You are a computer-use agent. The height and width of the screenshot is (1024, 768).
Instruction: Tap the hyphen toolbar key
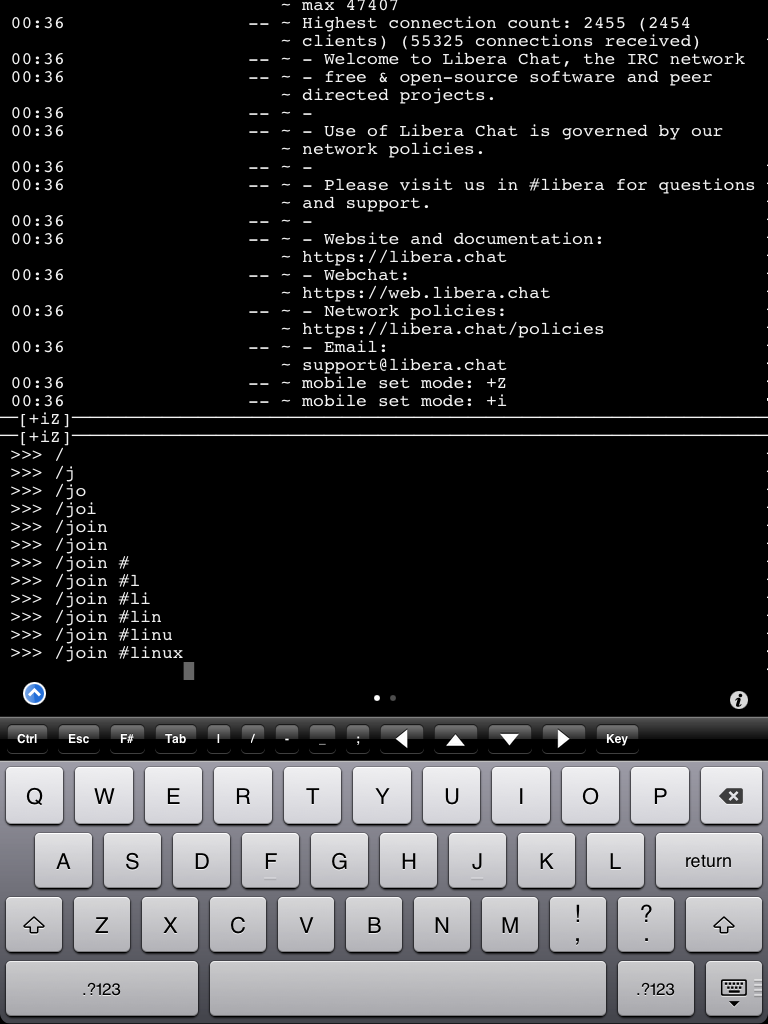tap(287, 739)
